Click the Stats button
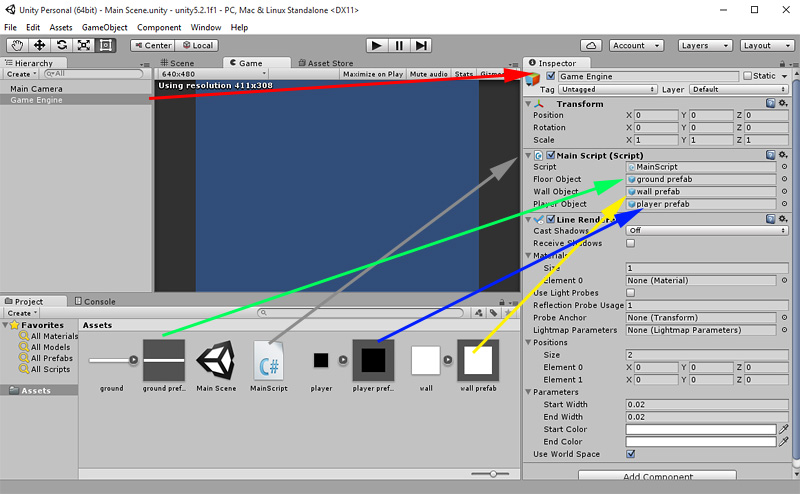Screen dimensions: 800x494 click(464, 74)
